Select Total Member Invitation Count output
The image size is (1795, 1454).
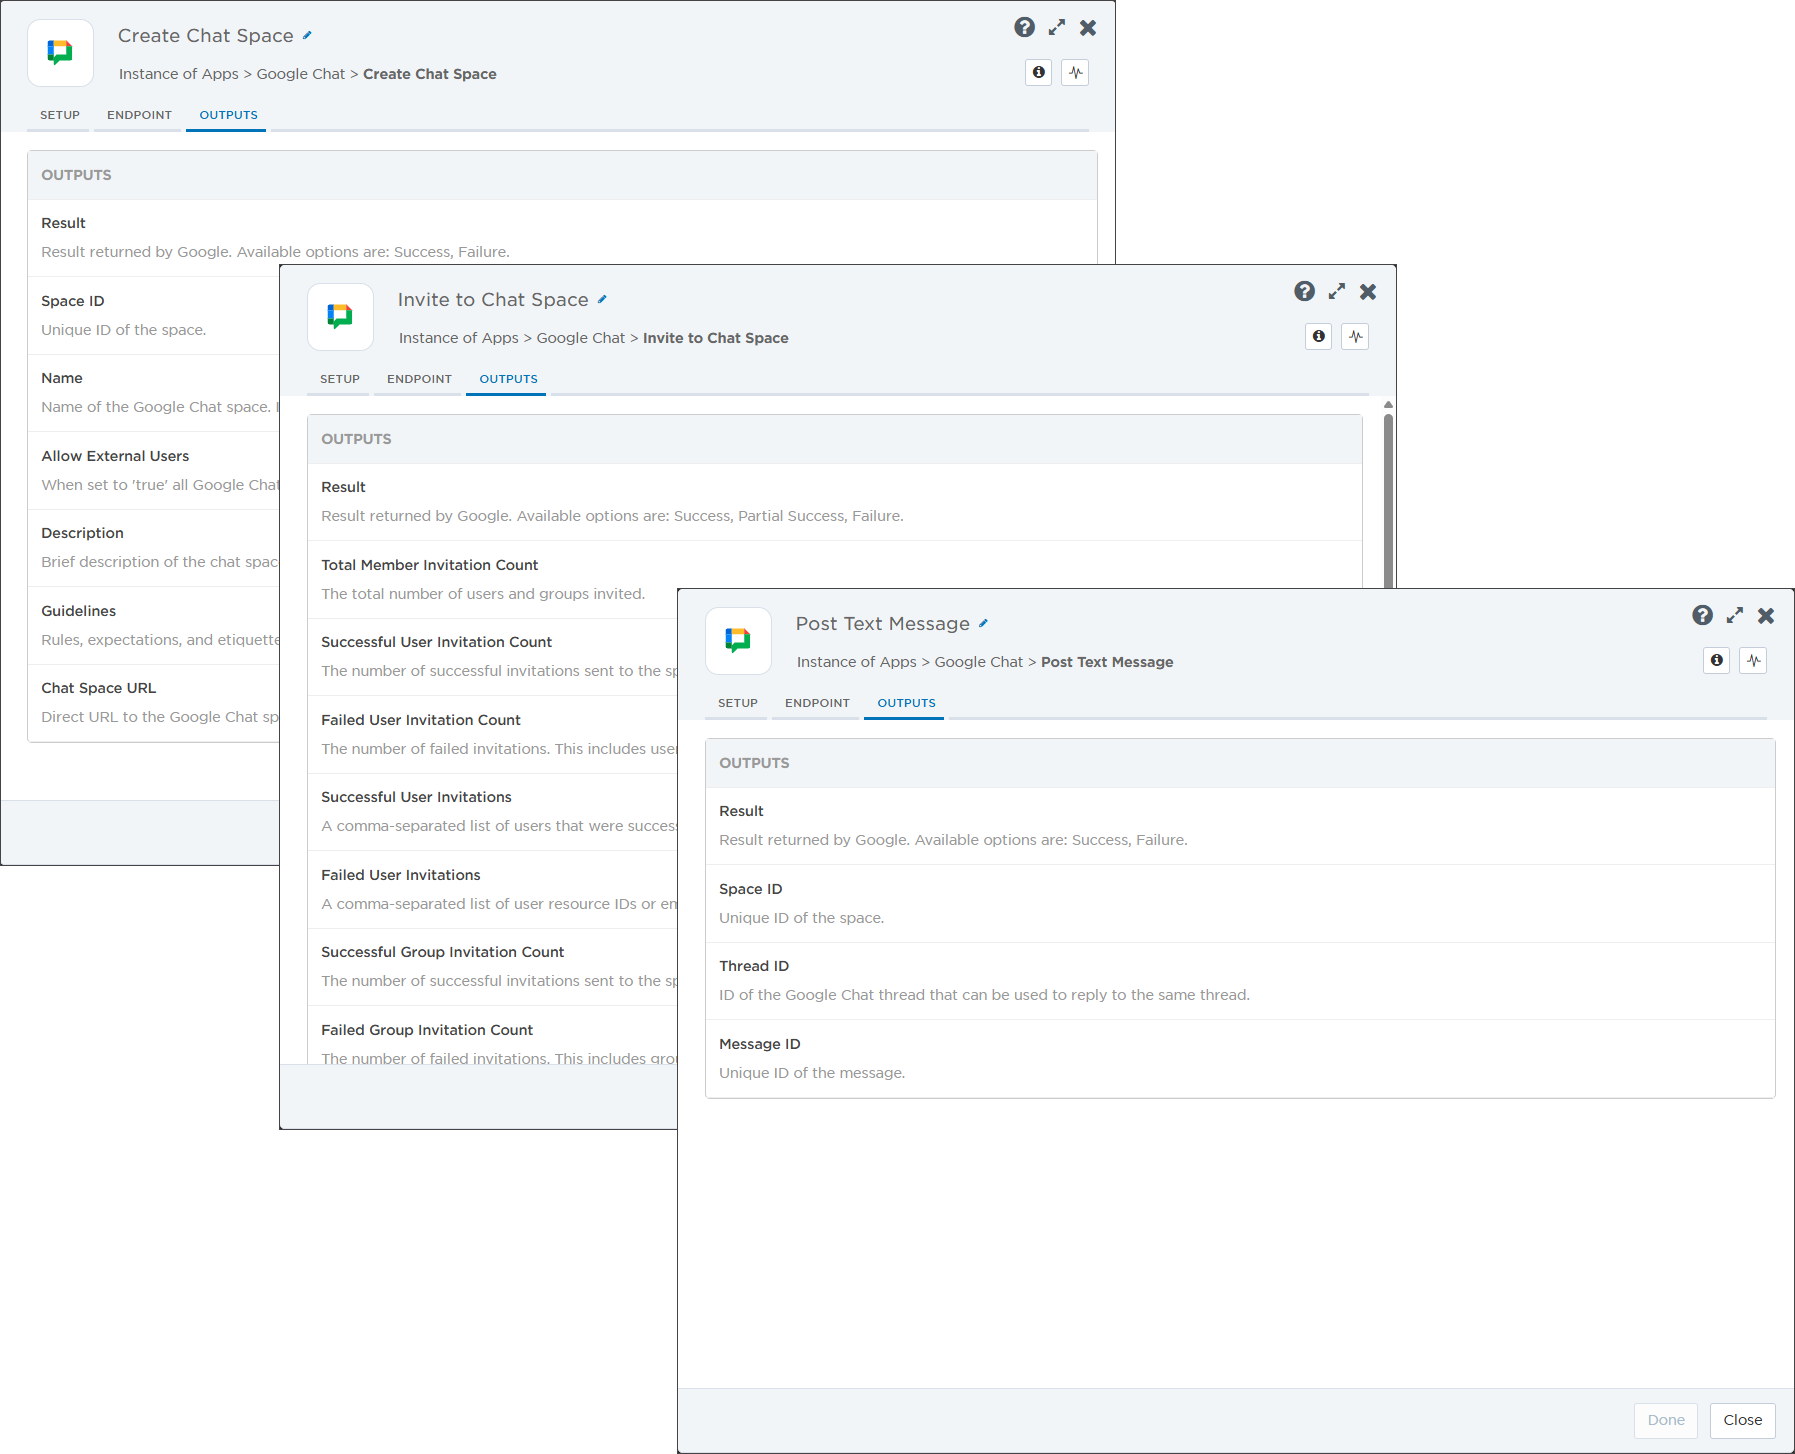tap(835, 579)
